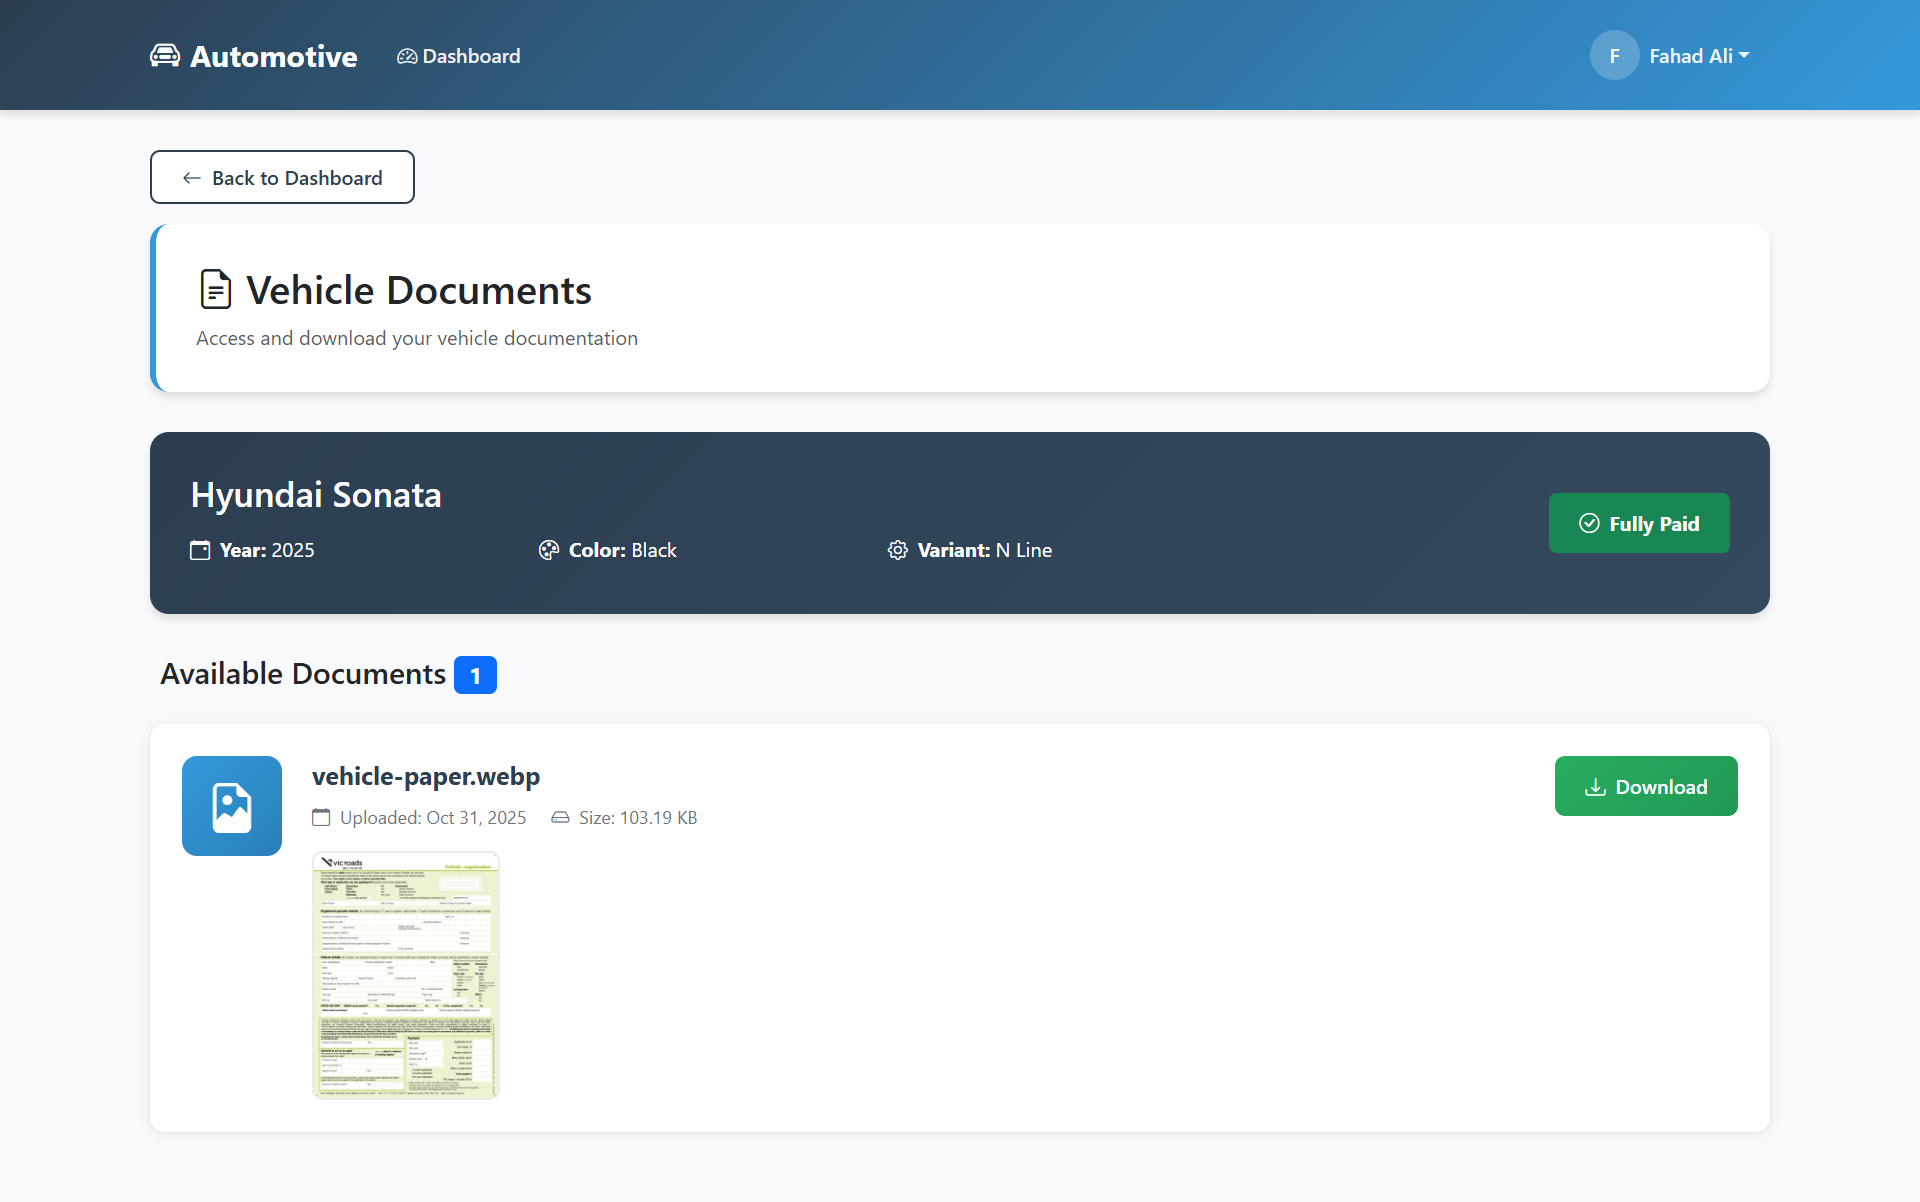Click the Vehicle Documents file icon

[x=215, y=290]
